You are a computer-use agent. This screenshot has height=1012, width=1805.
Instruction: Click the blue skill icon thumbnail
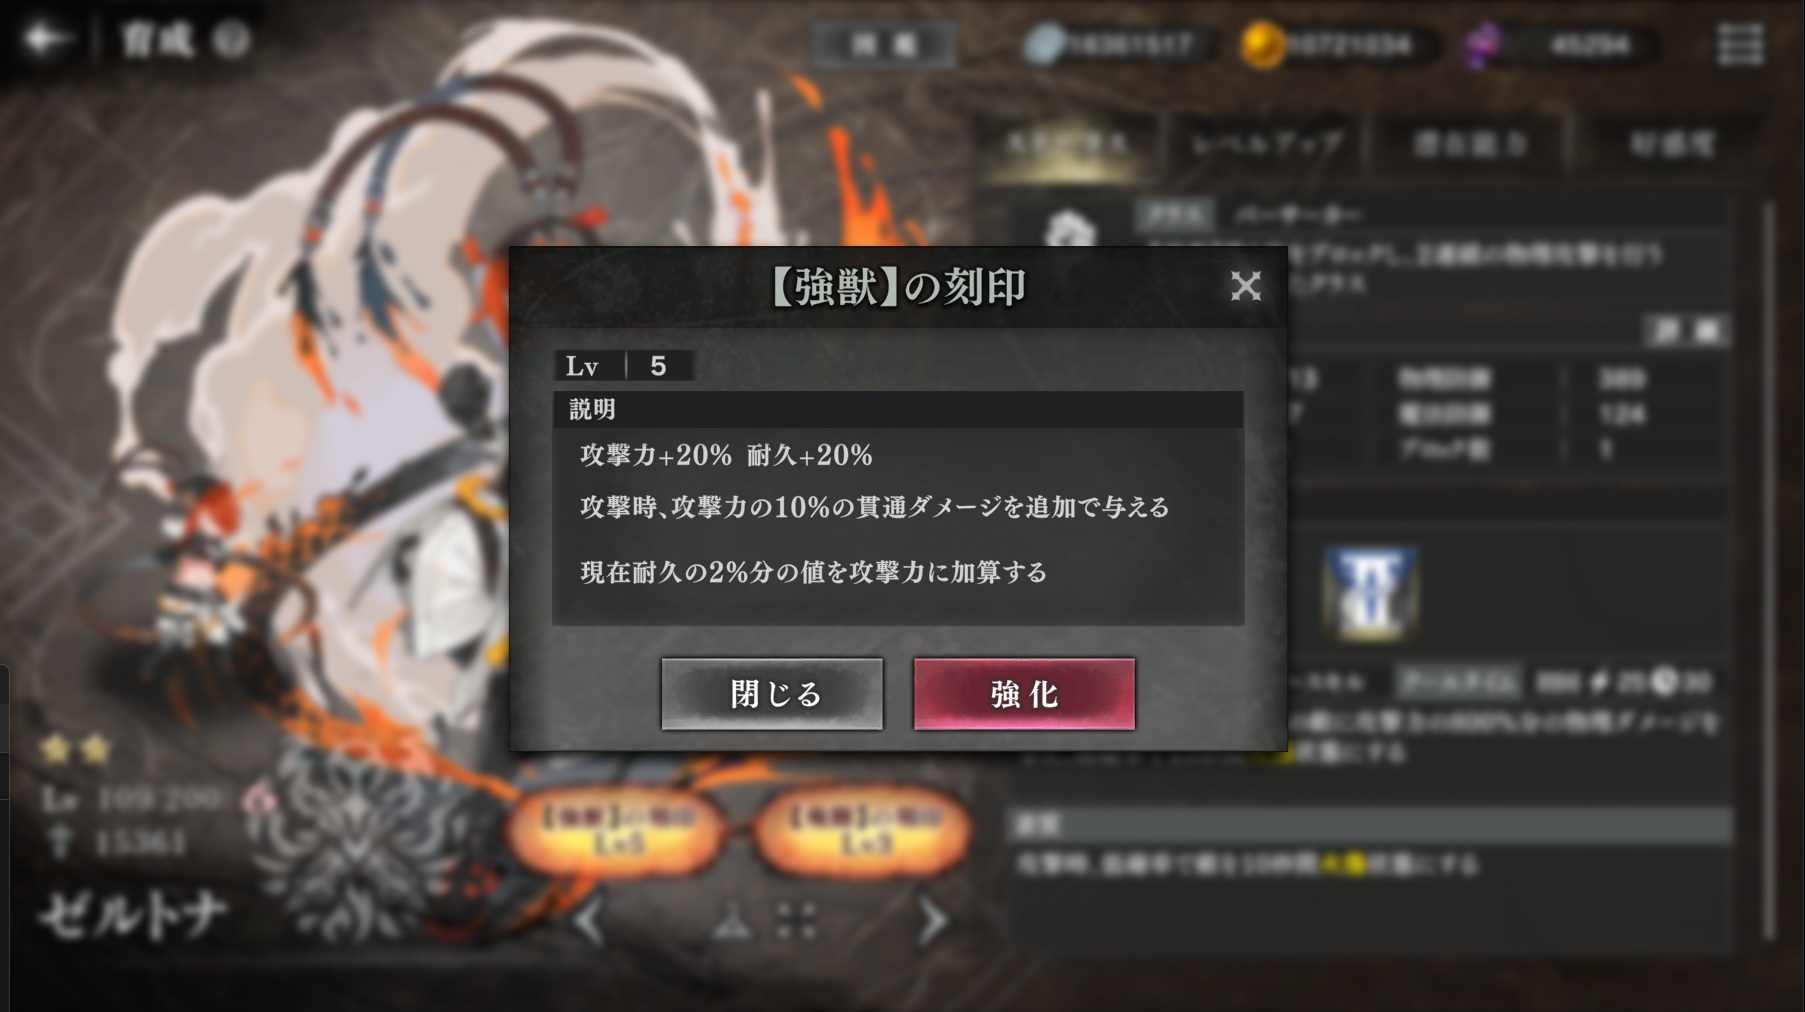[x=1369, y=592]
